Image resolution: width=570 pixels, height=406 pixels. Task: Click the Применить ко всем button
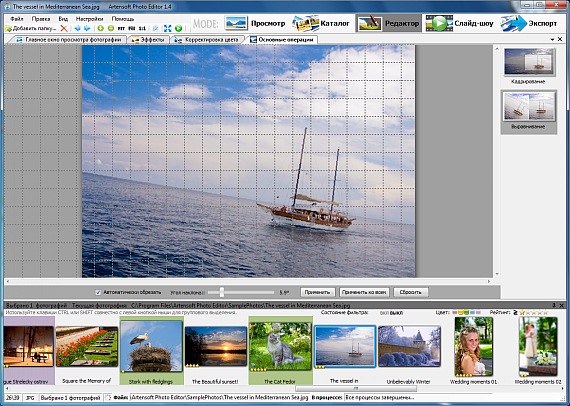[364, 292]
